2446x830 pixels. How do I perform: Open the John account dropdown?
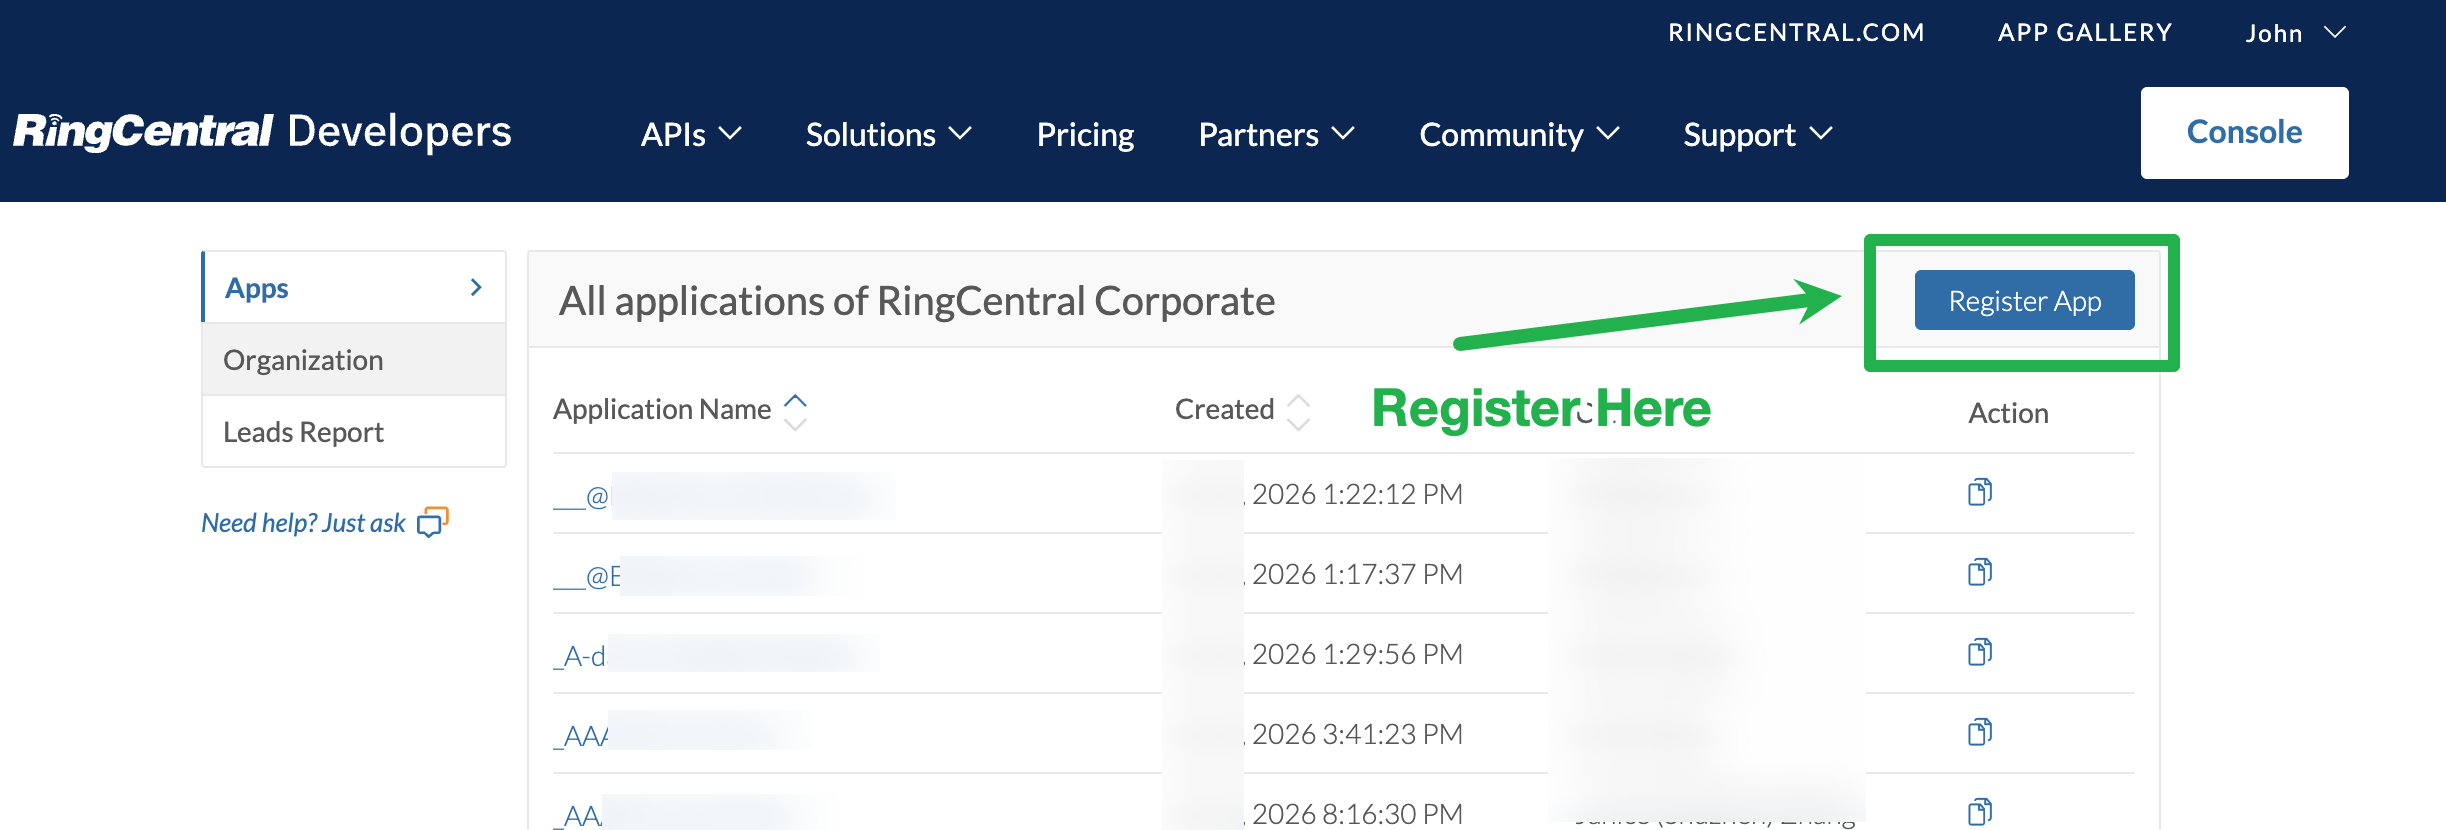(x=2295, y=33)
